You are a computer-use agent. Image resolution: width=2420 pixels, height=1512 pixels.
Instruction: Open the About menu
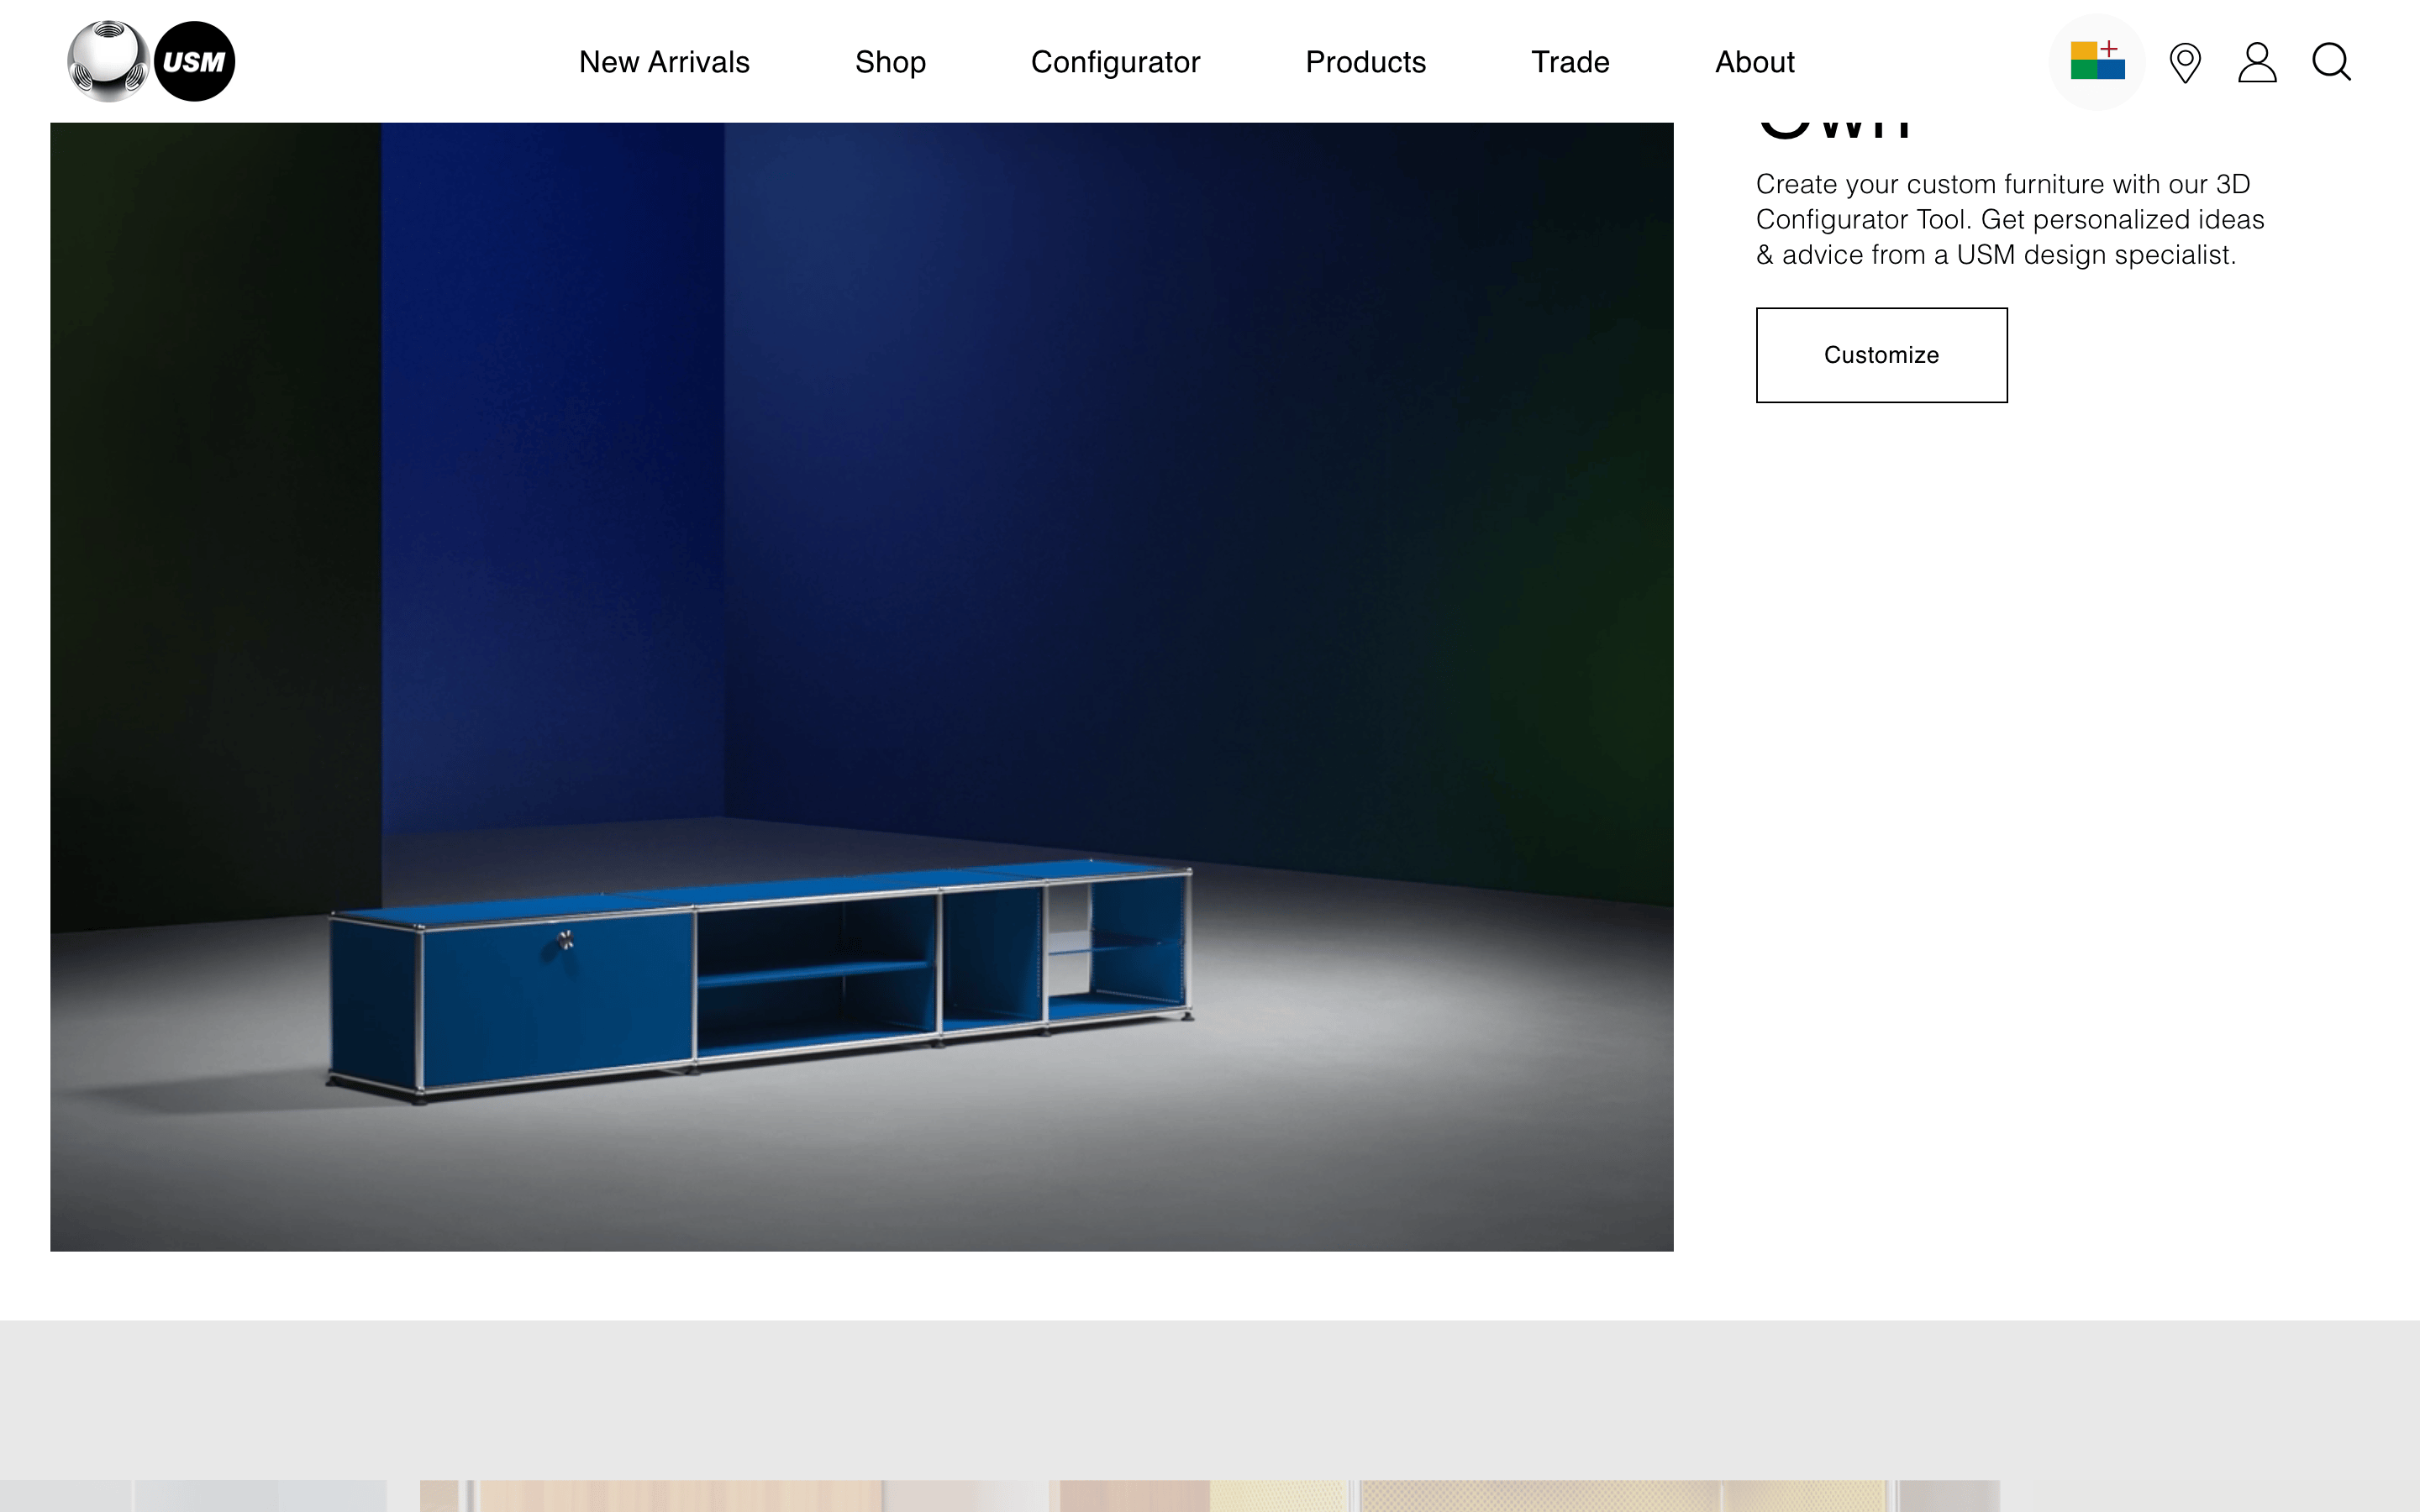point(1755,62)
